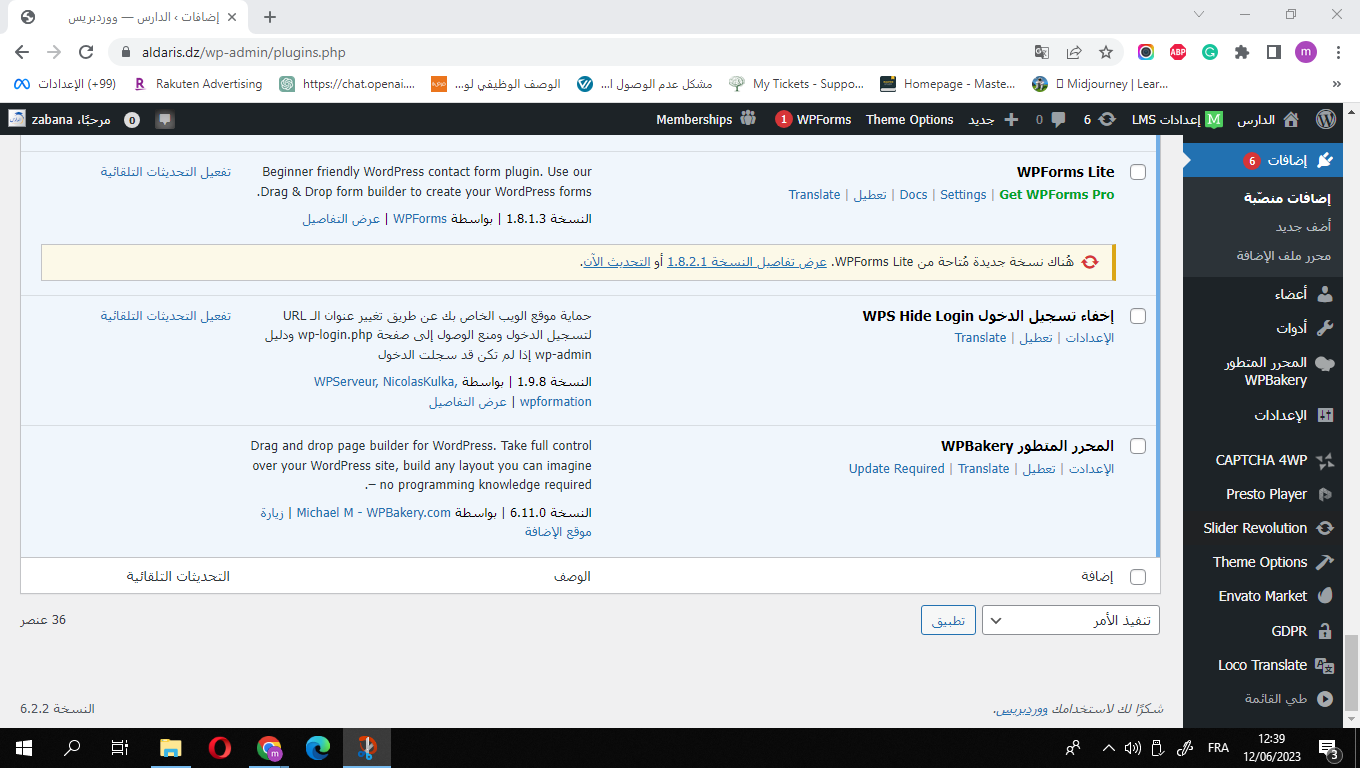Open Chrome extensions puzzle icon
Image resolution: width=1360 pixels, height=768 pixels.
point(1242,52)
